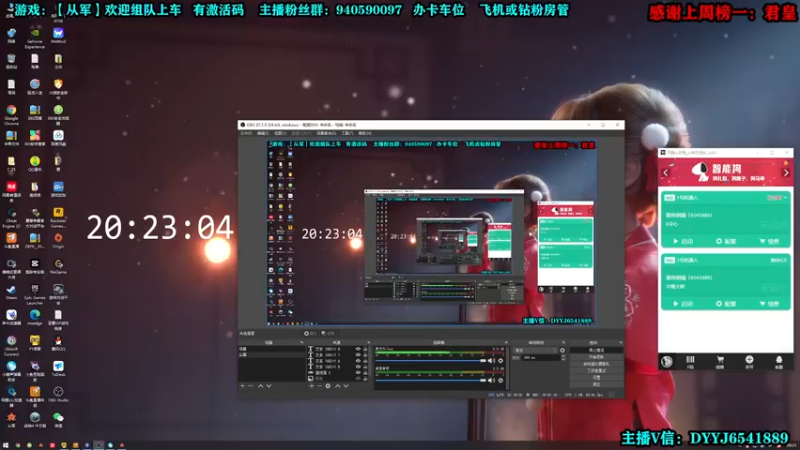
Task: Toggle visibility eye of source 文本 (GDI+) 5
Action: (x=358, y=366)
